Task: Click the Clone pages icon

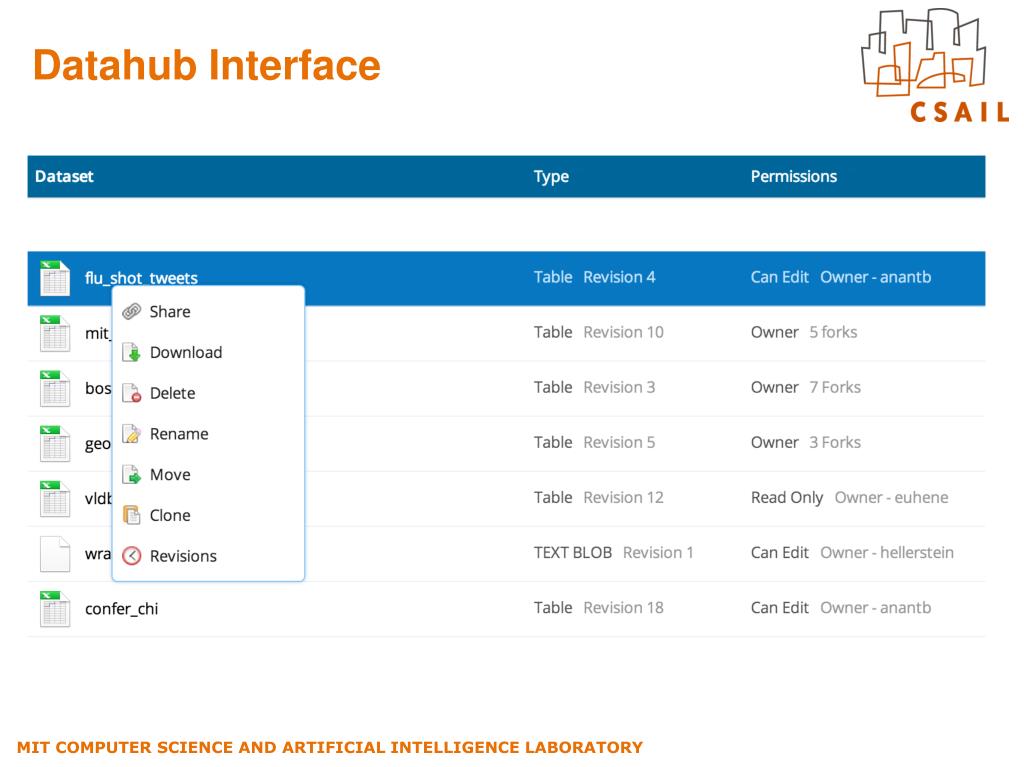Action: (132, 515)
